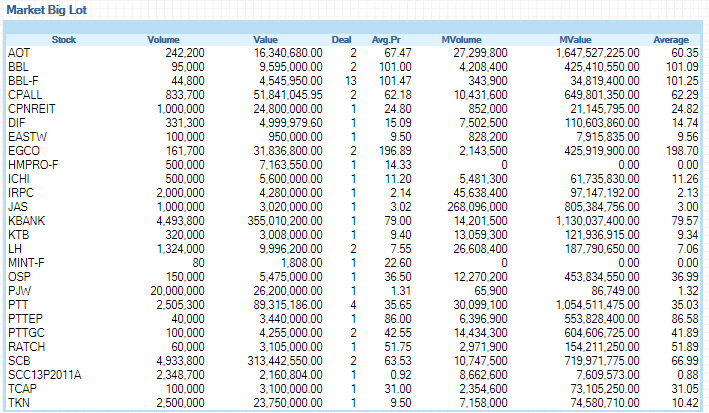Viewport: 709px width, 413px height.
Task: Sort by the Volume column header
Action: tap(163, 40)
